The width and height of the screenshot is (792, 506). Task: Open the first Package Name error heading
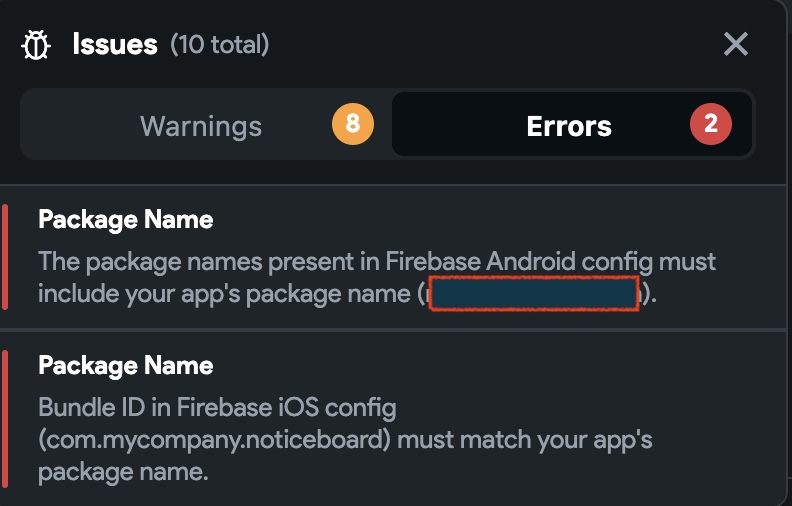(126, 220)
